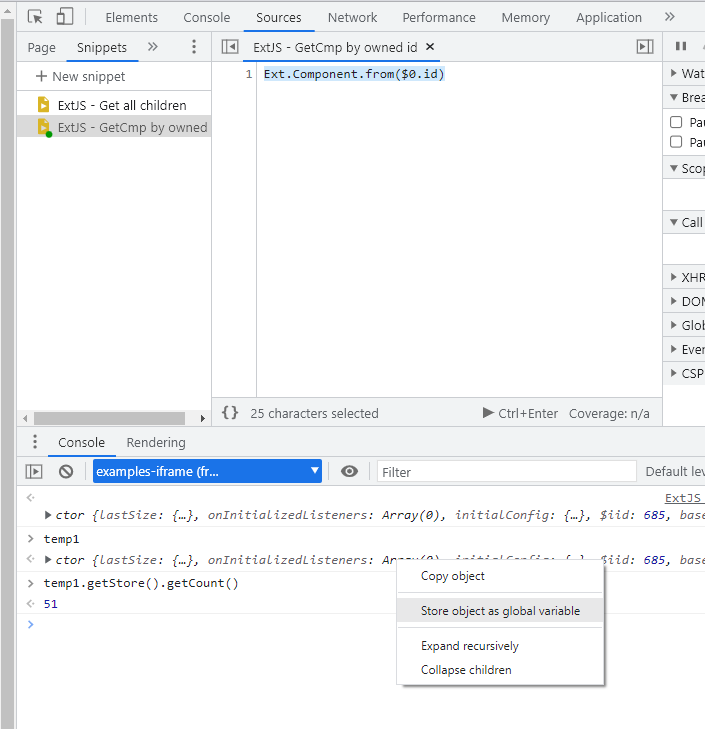
Task: Run snippet with Ctrl+Enter button
Action: pyautogui.click(x=520, y=413)
